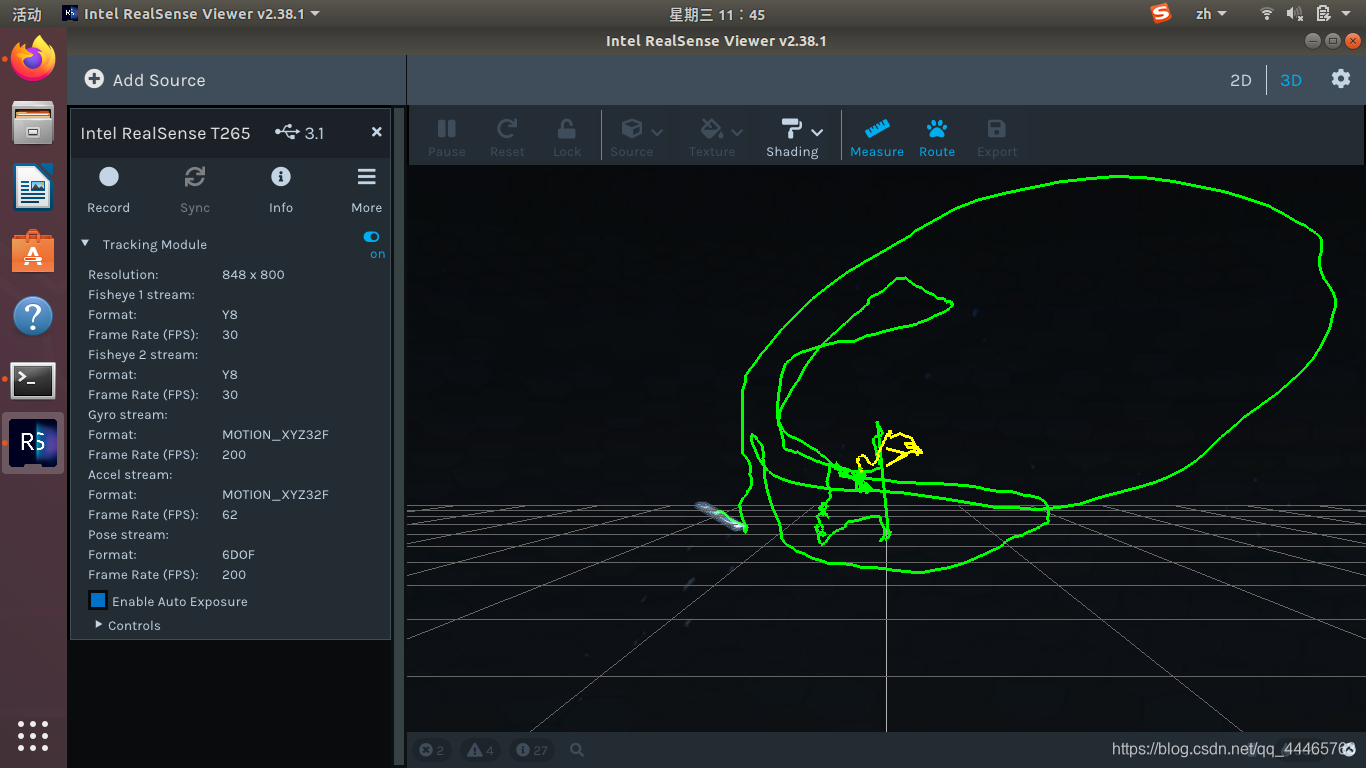
Task: Click the USB 3.1 connection icon
Action: tap(287, 132)
